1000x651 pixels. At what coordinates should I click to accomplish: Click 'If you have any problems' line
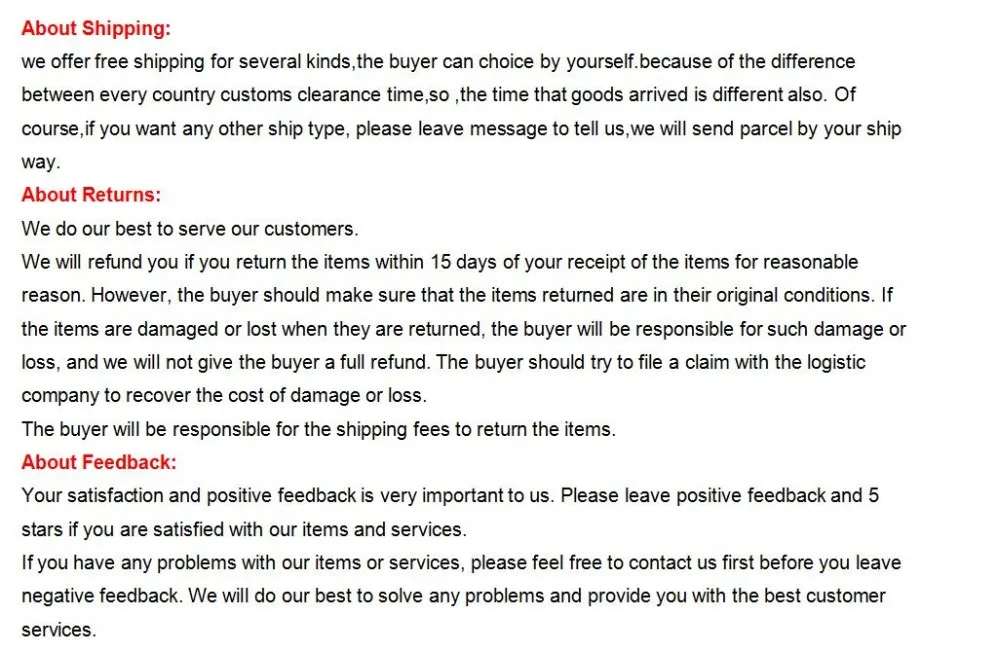(461, 562)
